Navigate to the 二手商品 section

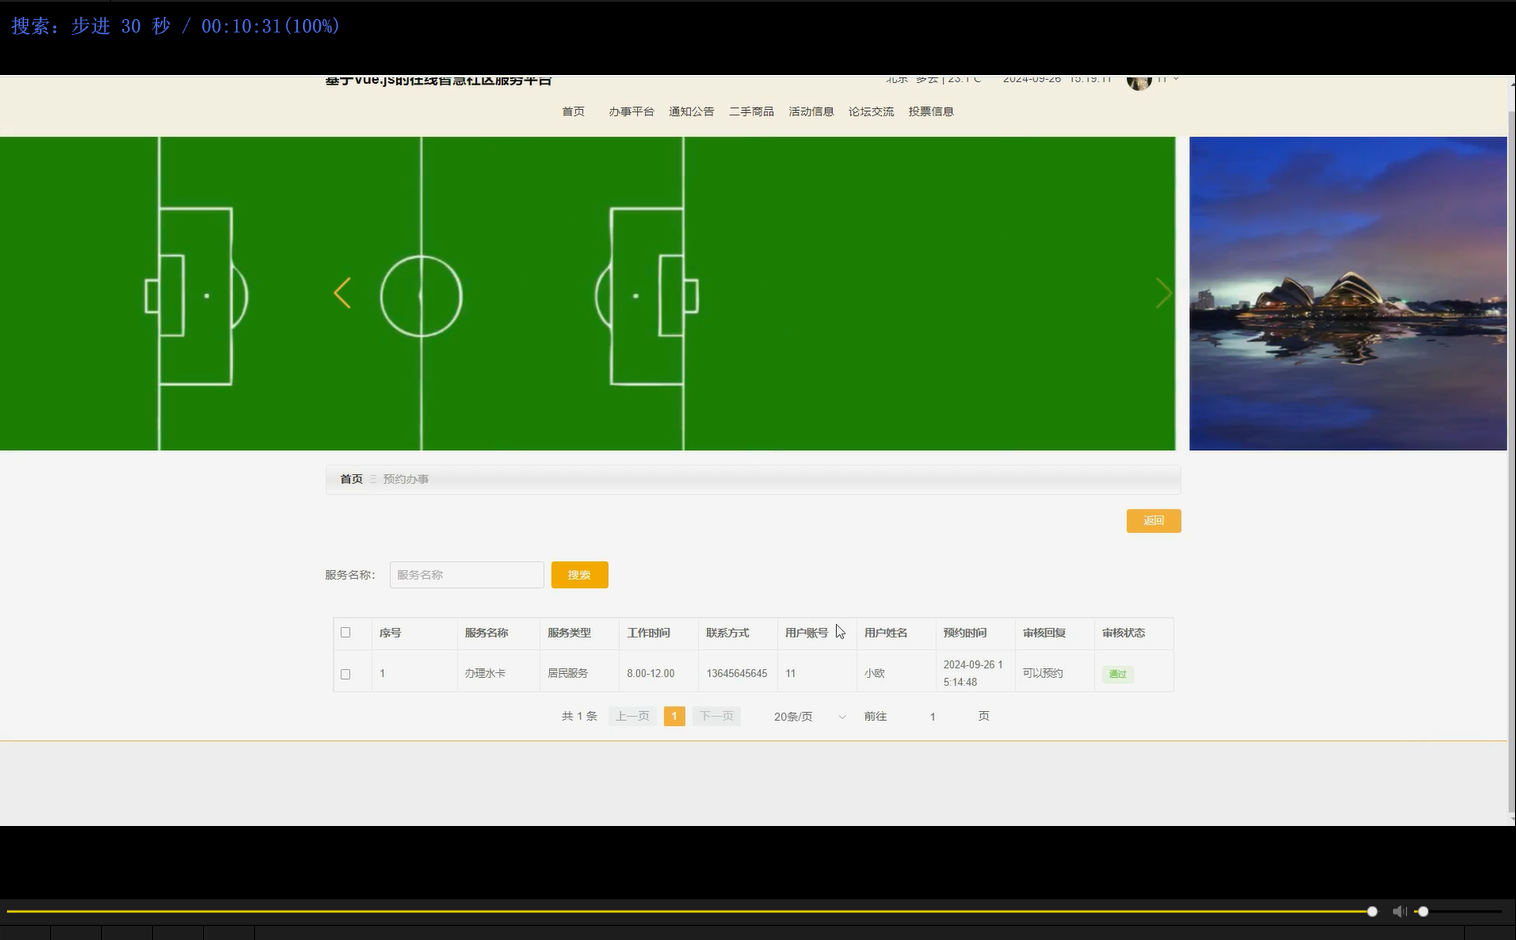coord(751,112)
